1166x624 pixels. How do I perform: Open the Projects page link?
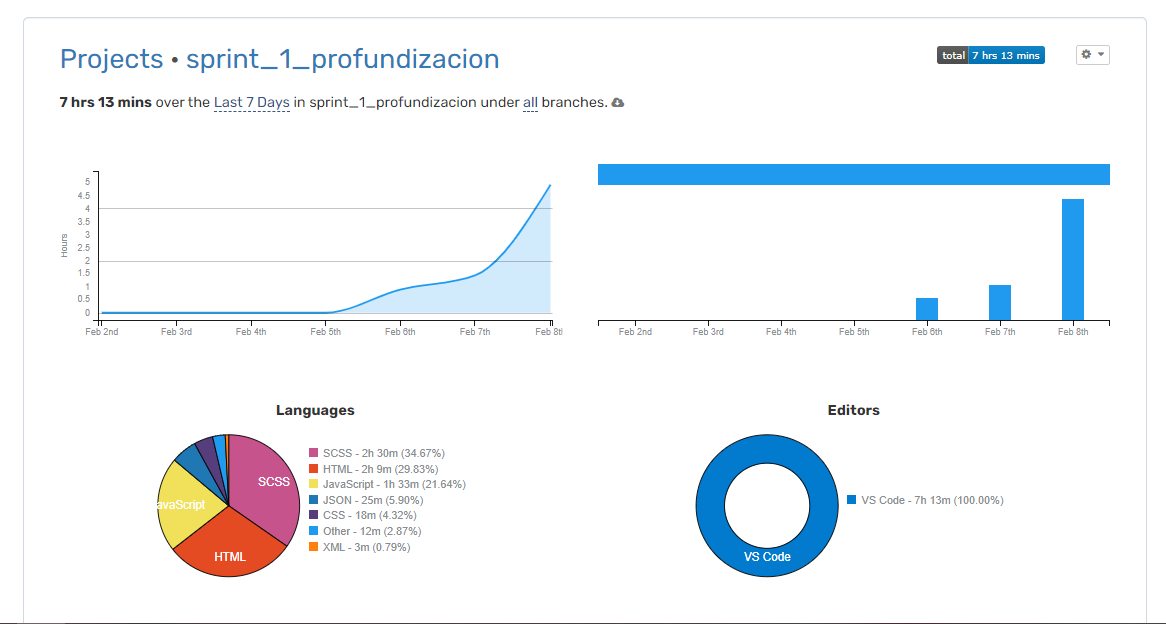click(x=111, y=59)
